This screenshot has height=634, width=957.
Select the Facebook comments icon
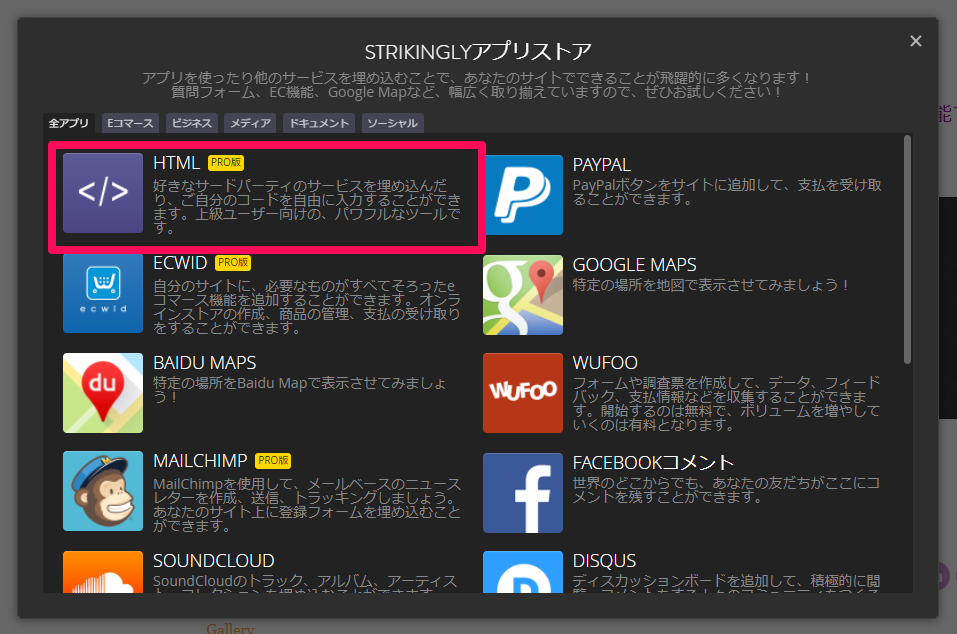[523, 493]
